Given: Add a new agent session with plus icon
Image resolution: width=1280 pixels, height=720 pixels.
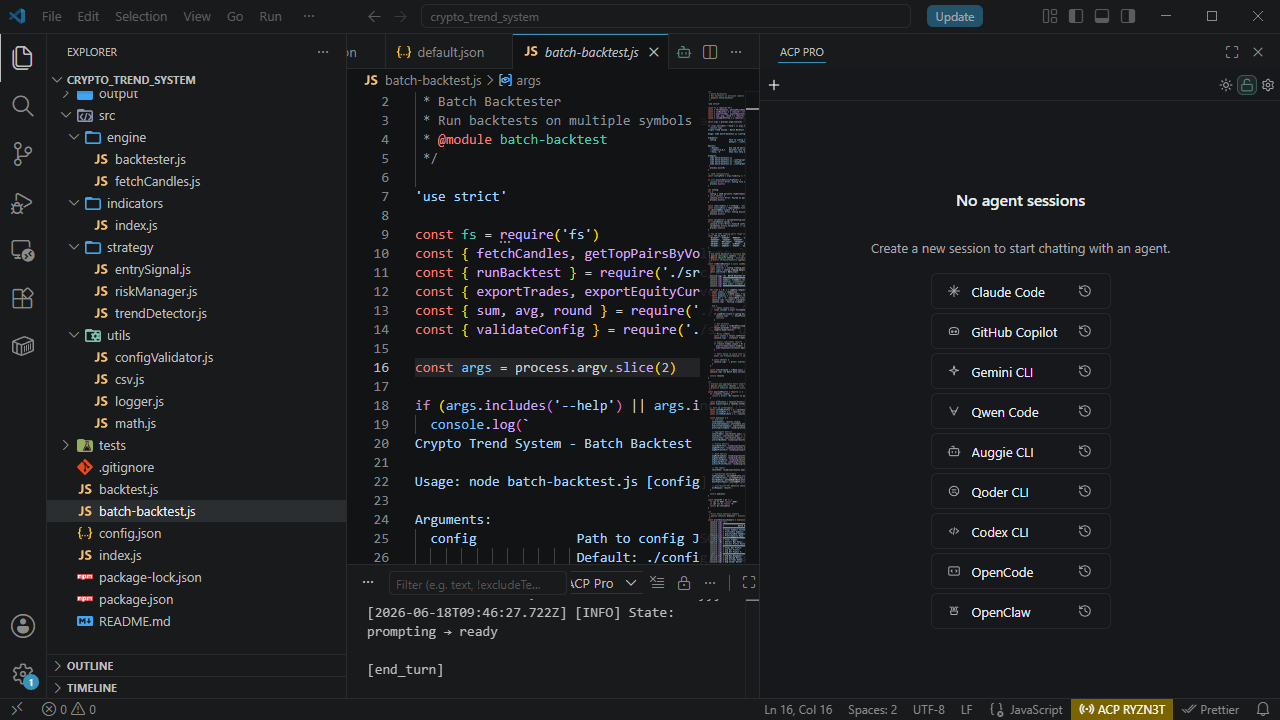Looking at the screenshot, I should point(773,85).
